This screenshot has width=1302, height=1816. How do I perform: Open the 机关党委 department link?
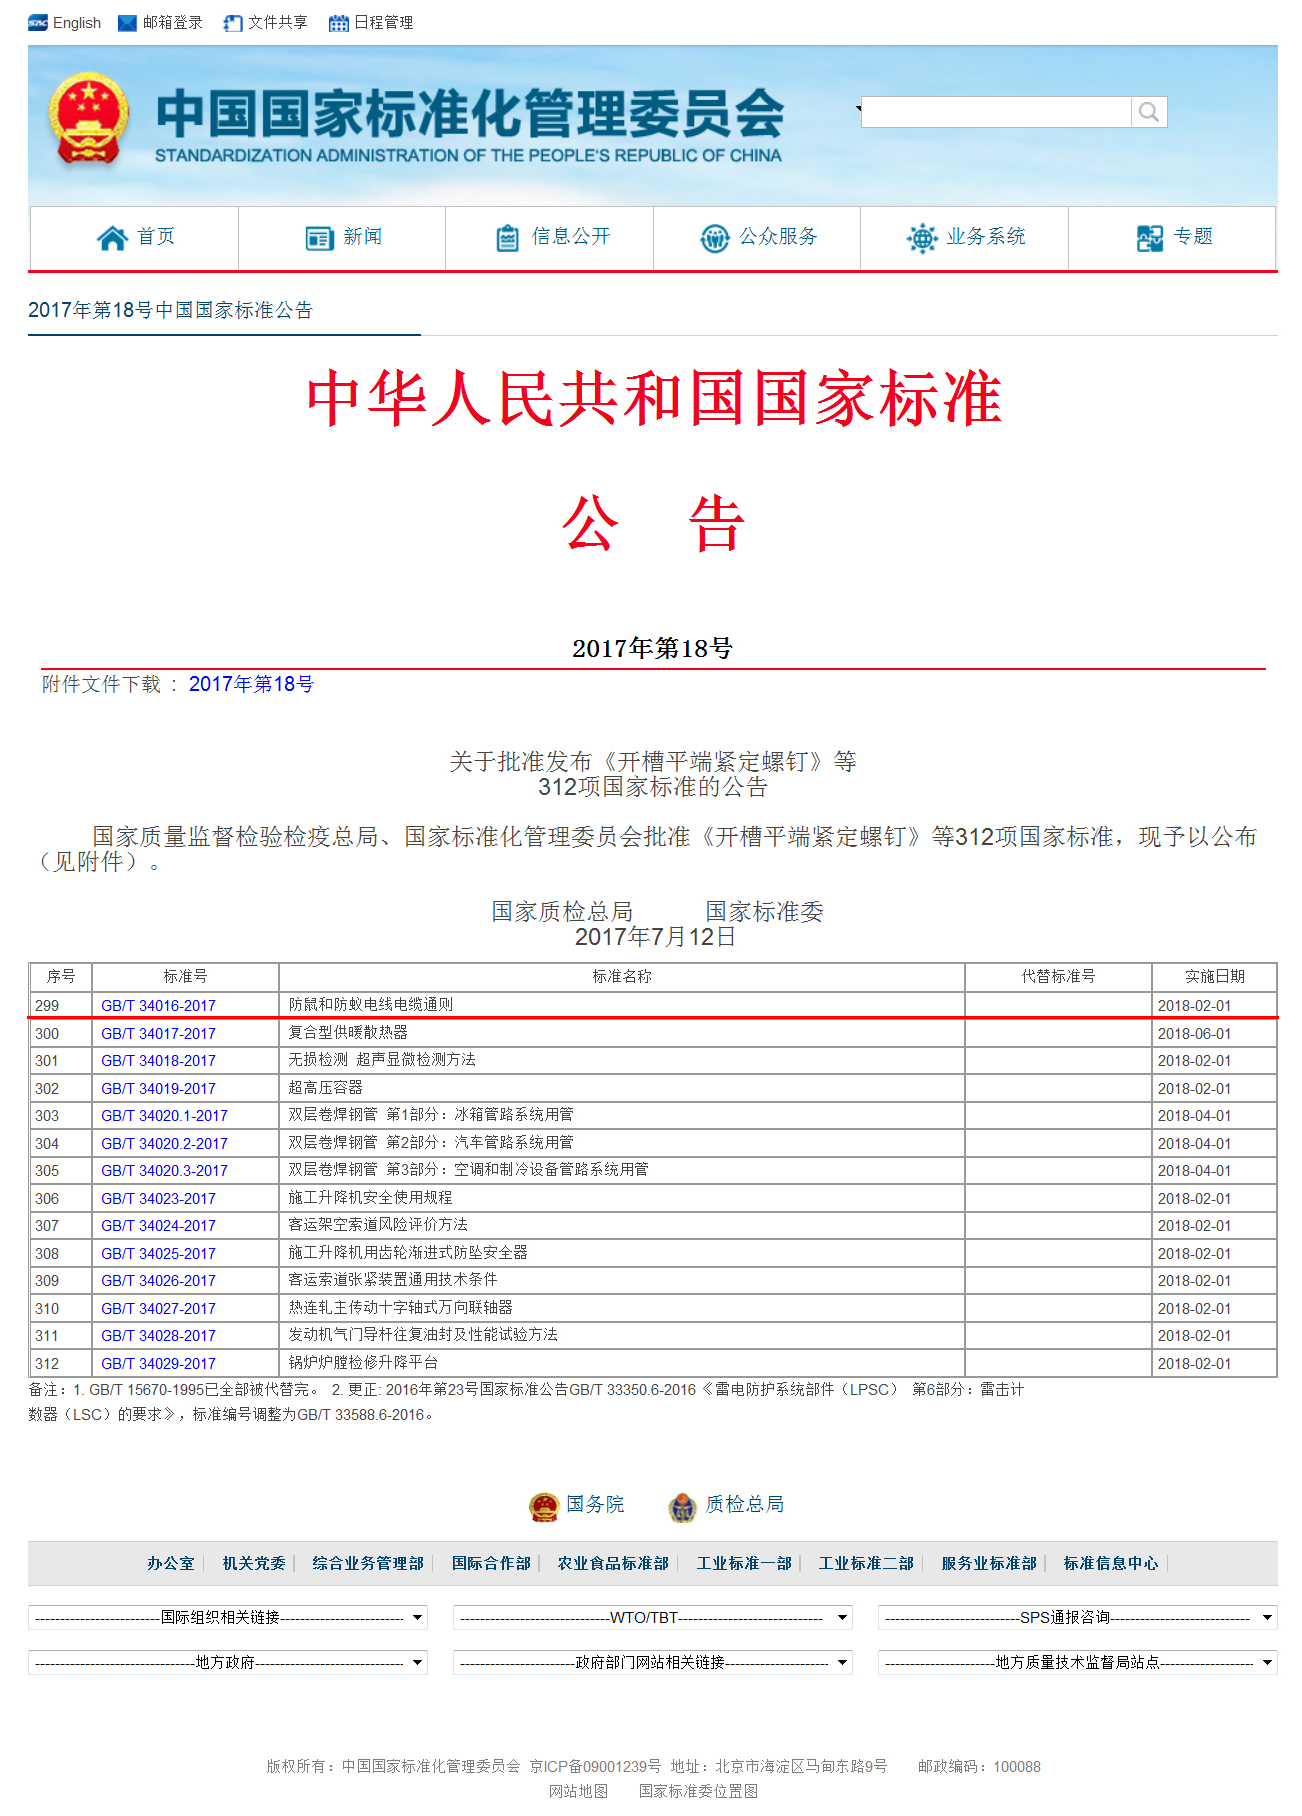[x=254, y=1563]
